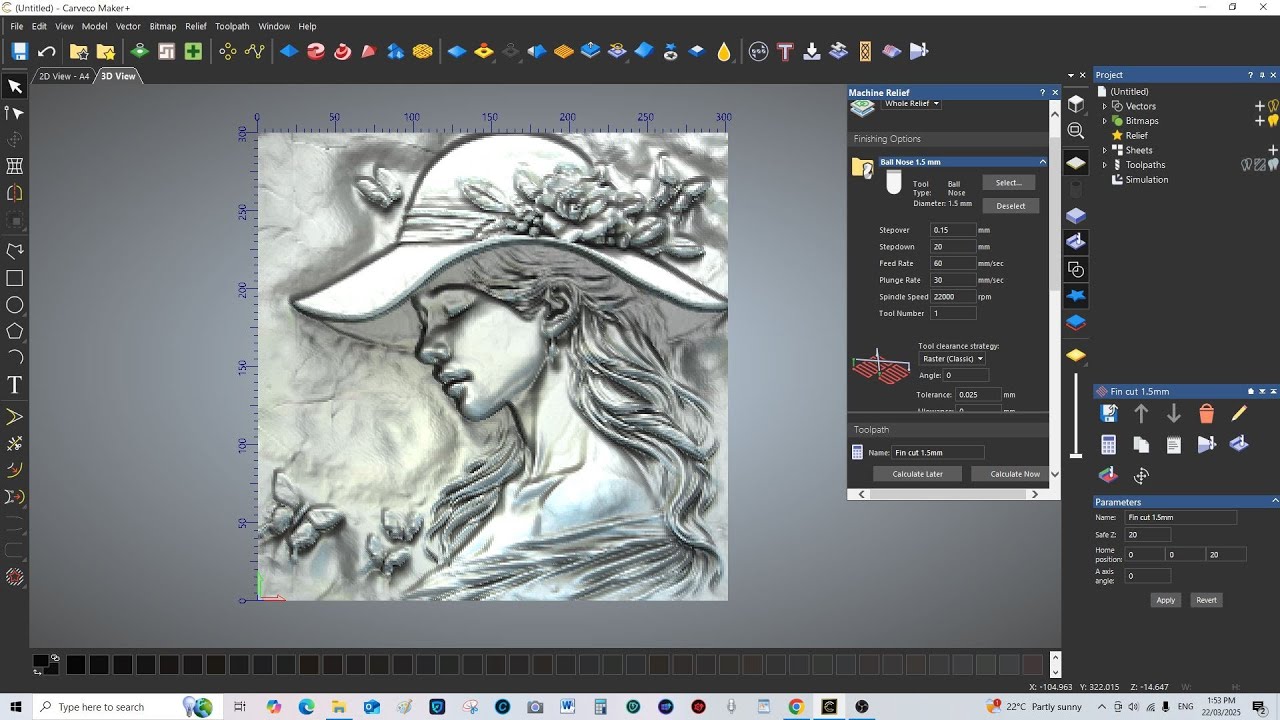
Task: Toggle the Bitmaps lightbulb visibility
Action: tap(1273, 121)
